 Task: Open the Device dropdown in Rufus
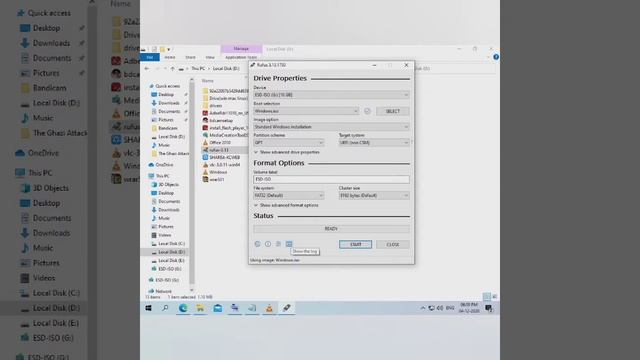[331, 95]
